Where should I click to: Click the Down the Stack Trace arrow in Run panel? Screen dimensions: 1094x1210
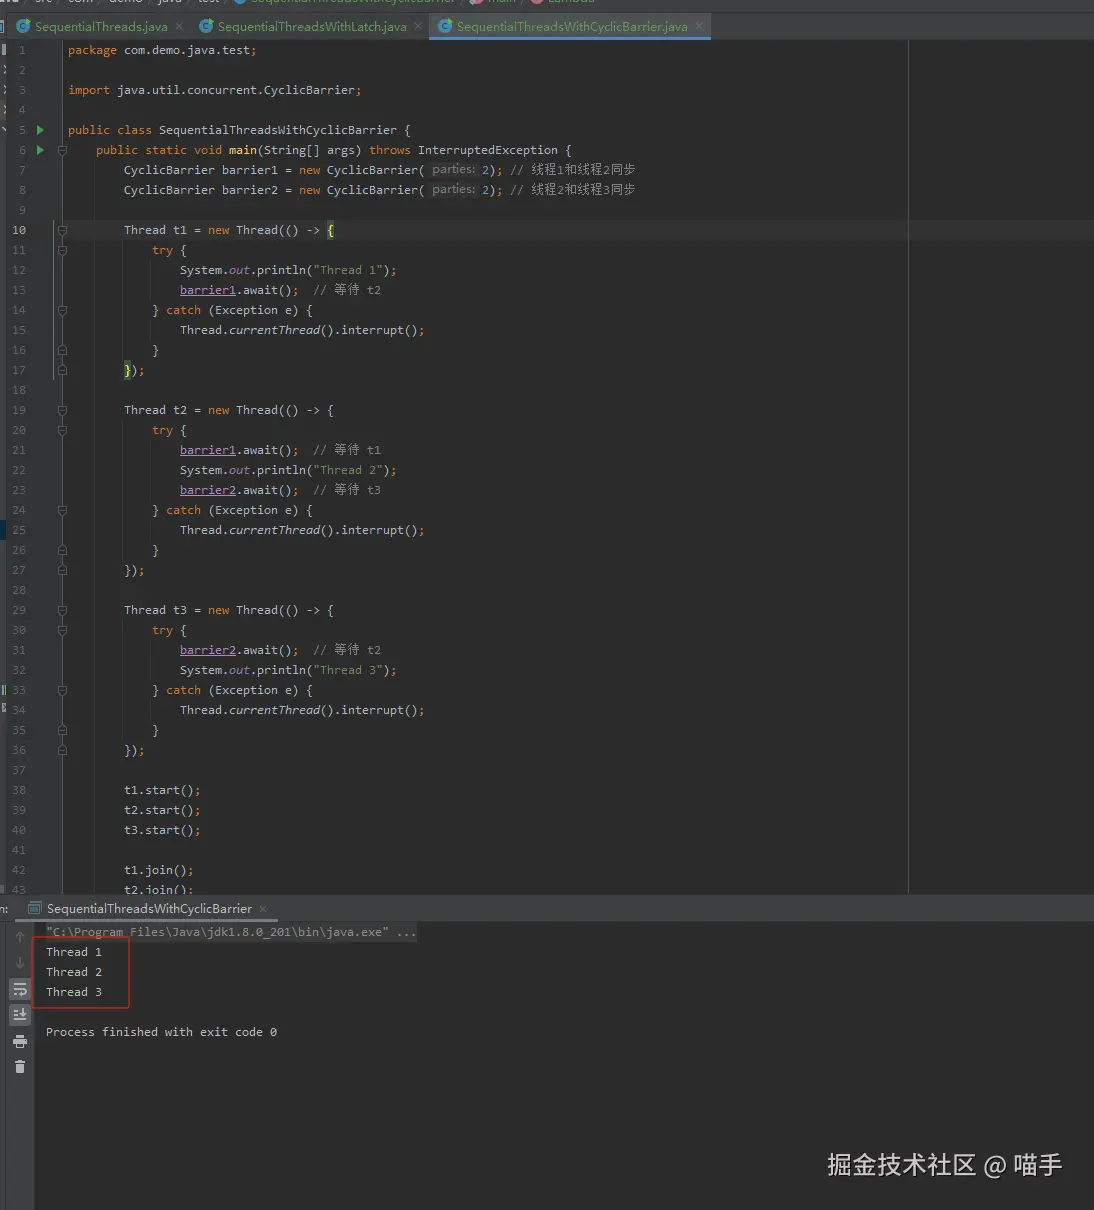click(x=20, y=963)
